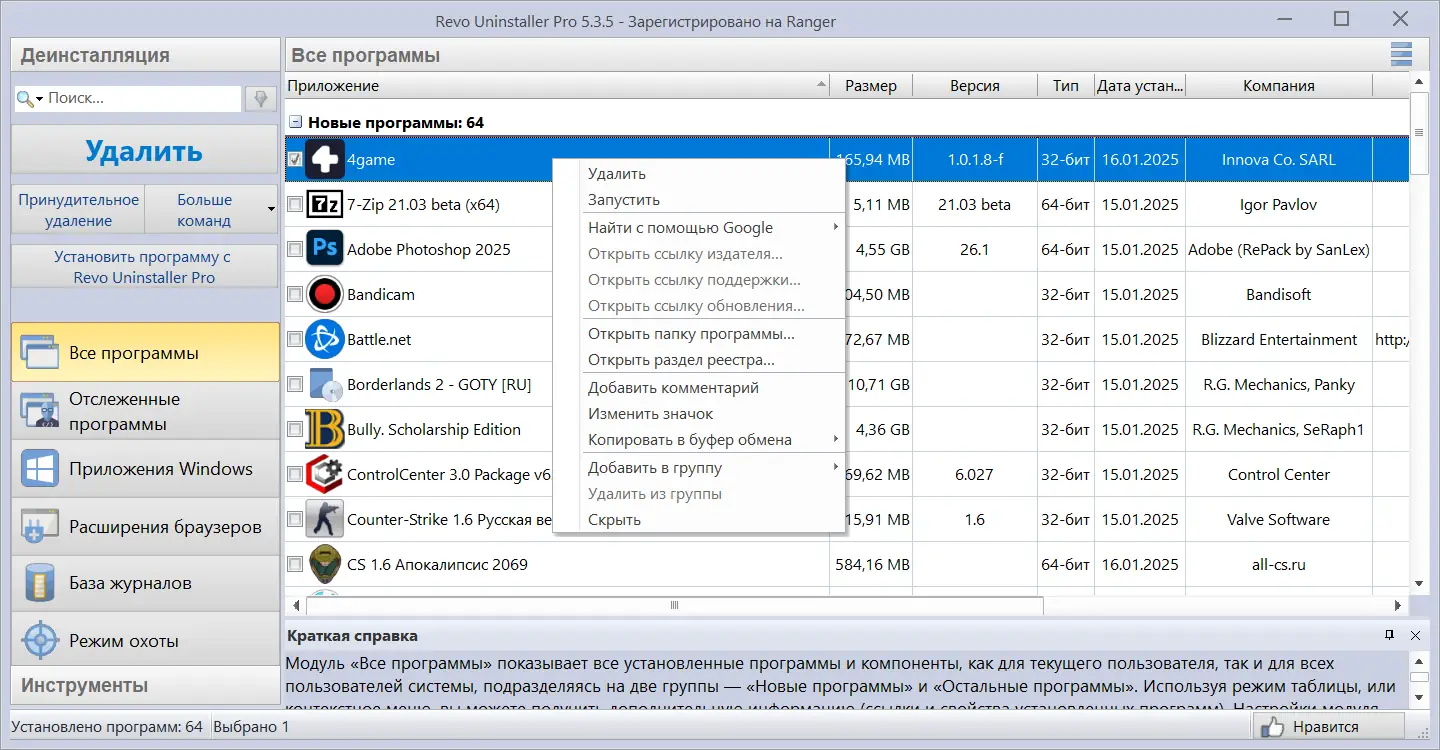Click the big Удалить button

pos(144,150)
